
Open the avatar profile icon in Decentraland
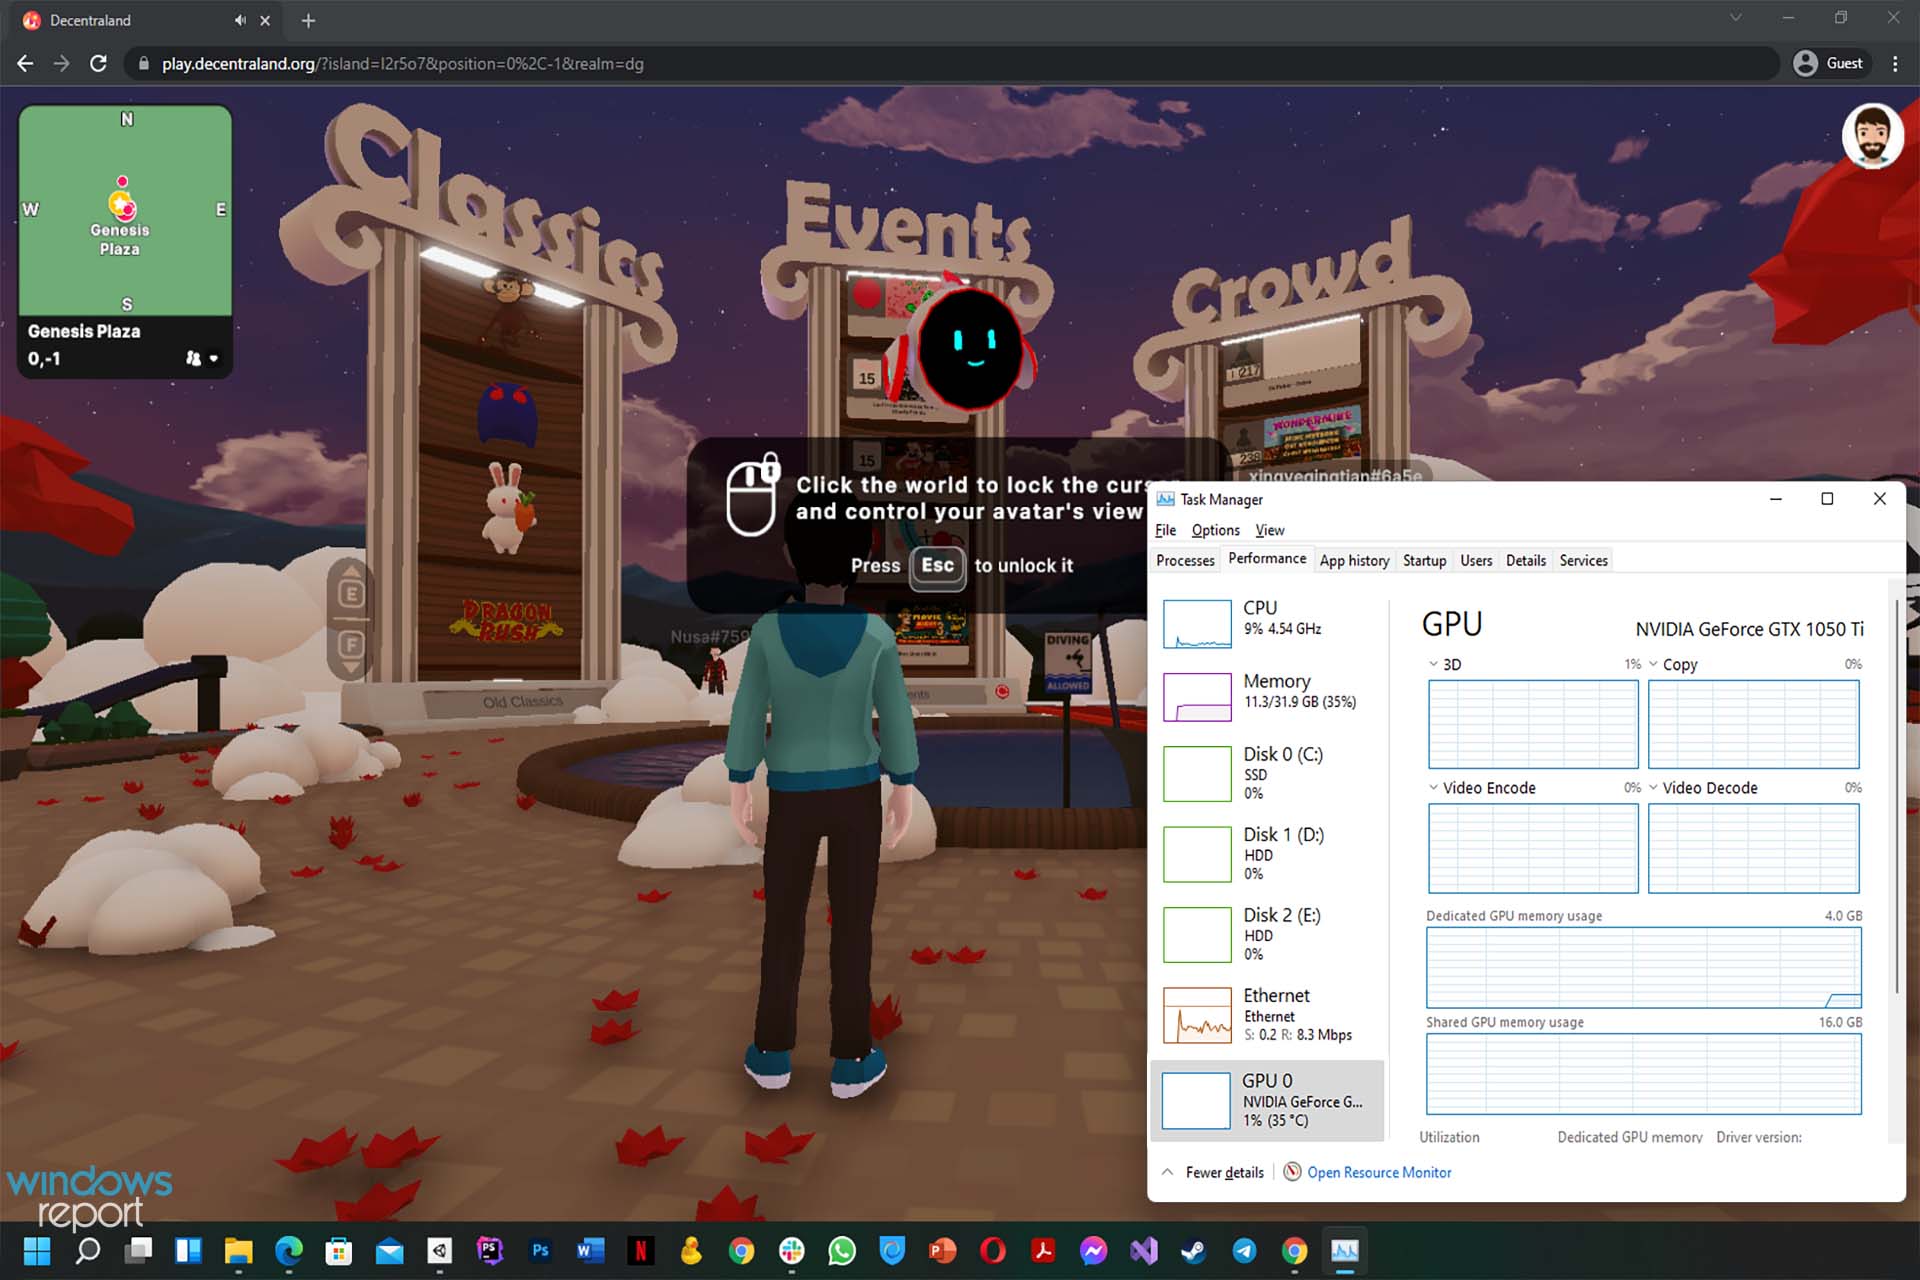[x=1871, y=137]
